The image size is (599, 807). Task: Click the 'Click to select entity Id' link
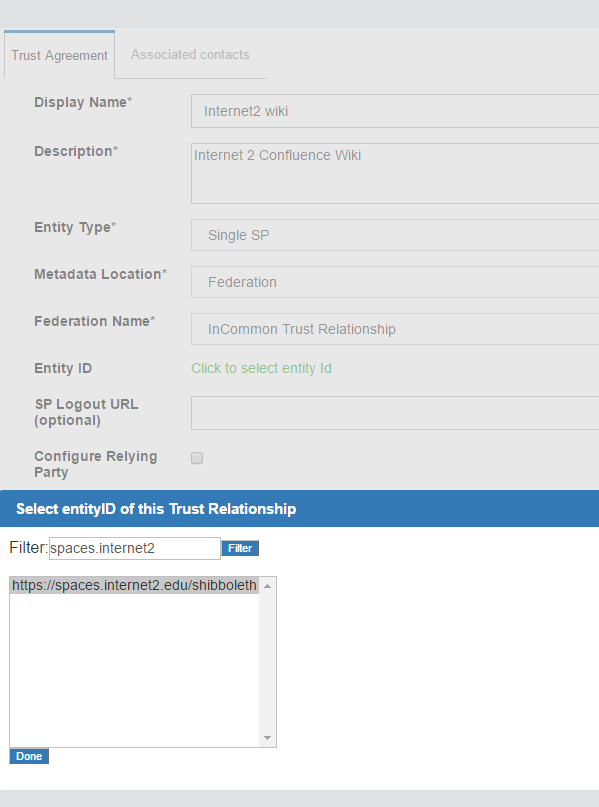(261, 369)
